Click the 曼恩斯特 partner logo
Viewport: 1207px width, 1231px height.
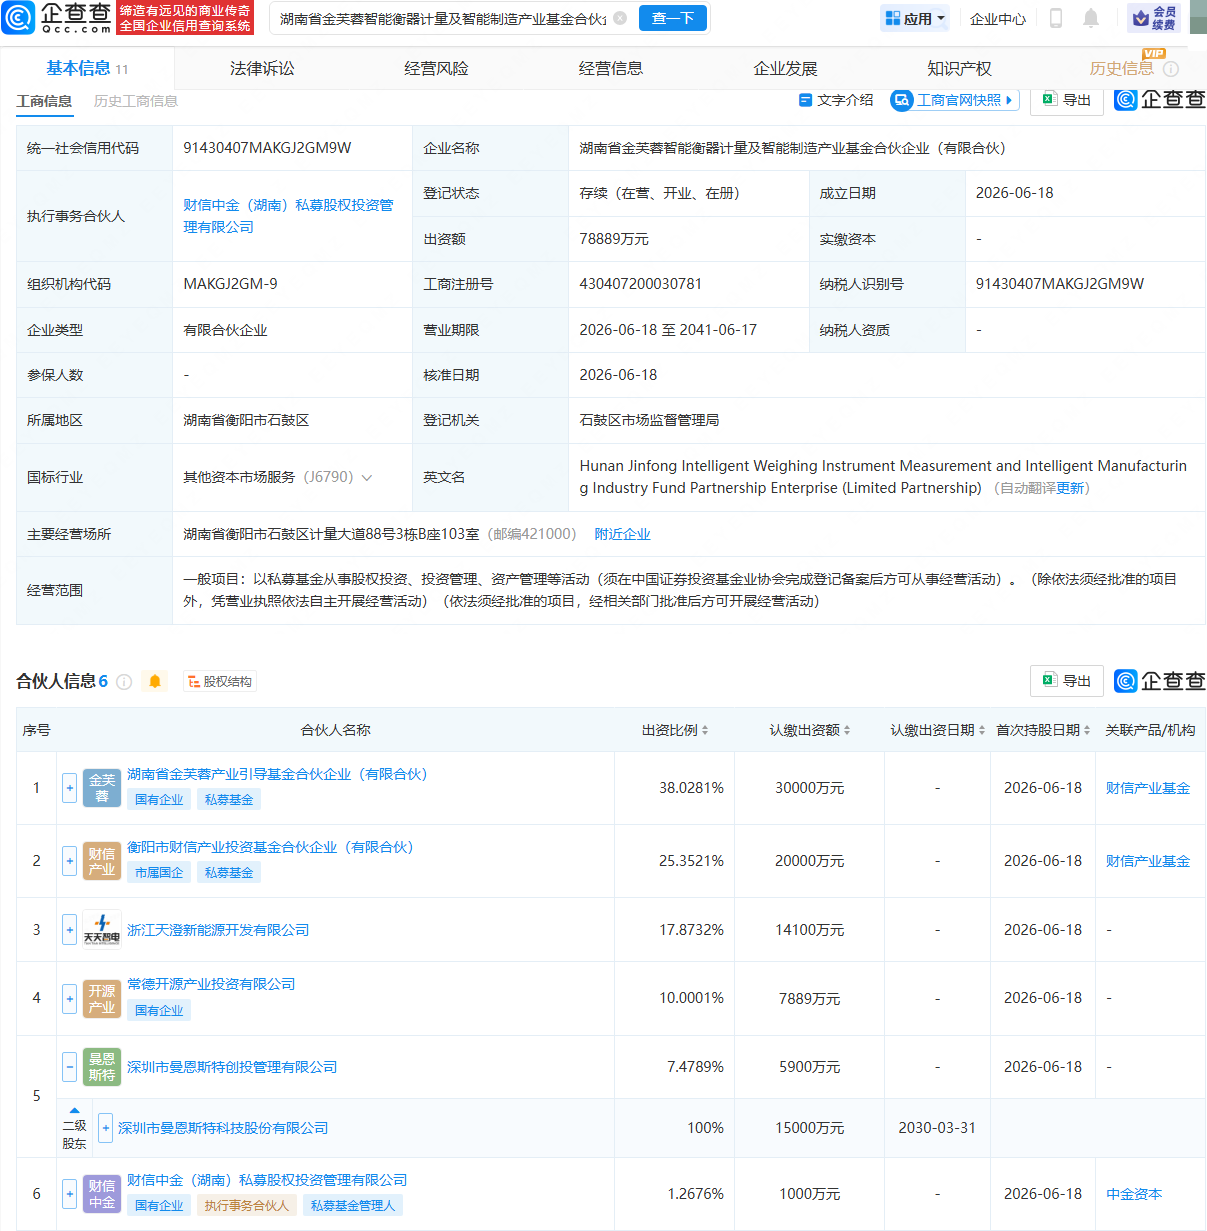[x=102, y=1067]
